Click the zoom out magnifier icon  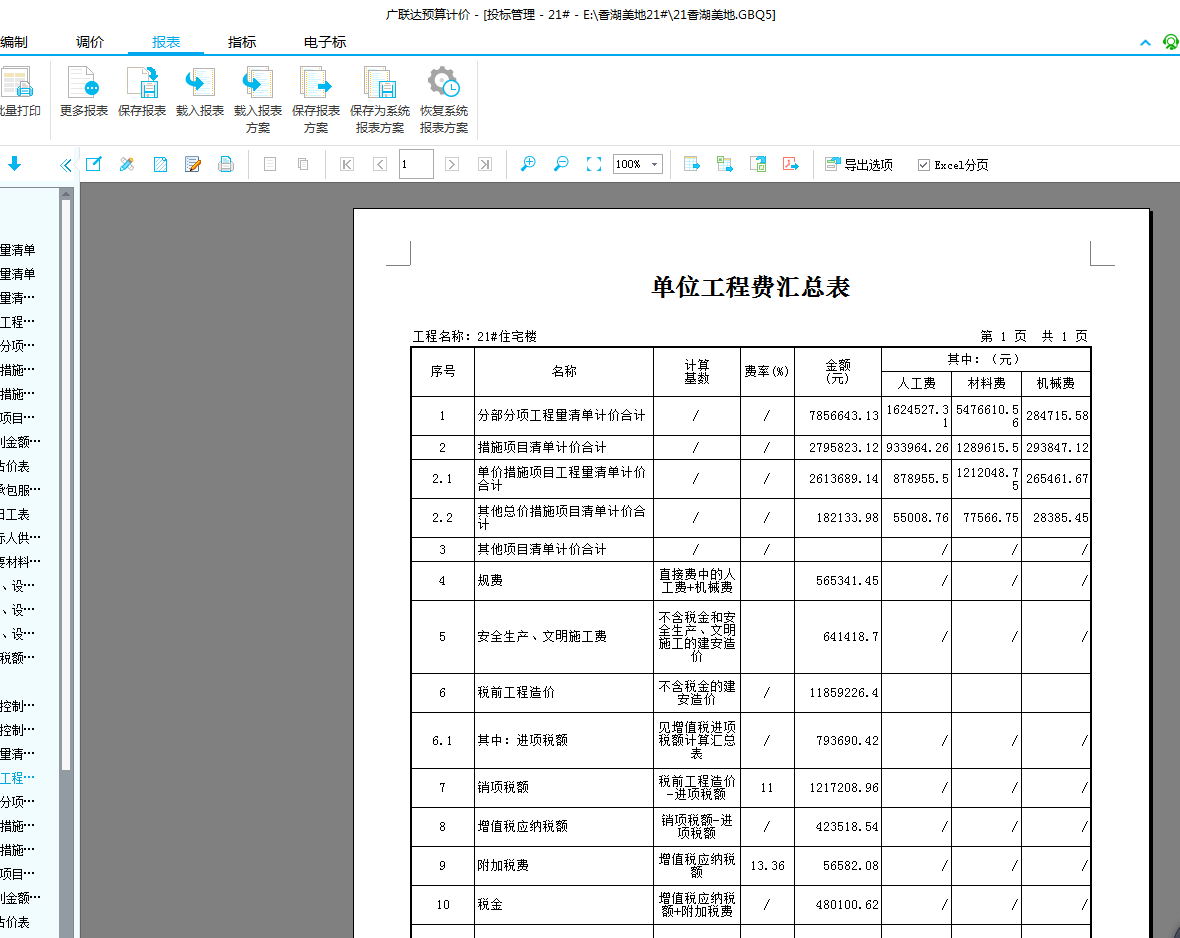[x=561, y=163]
